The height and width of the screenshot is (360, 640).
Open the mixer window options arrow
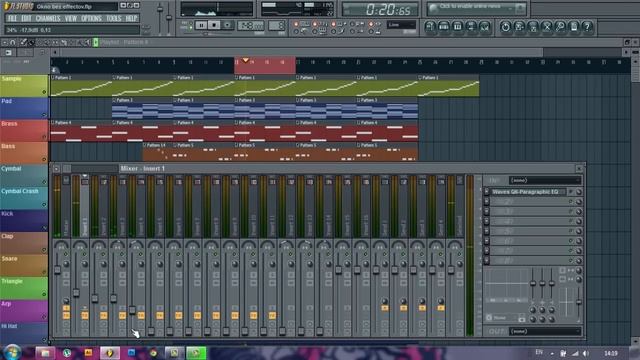click(56, 168)
